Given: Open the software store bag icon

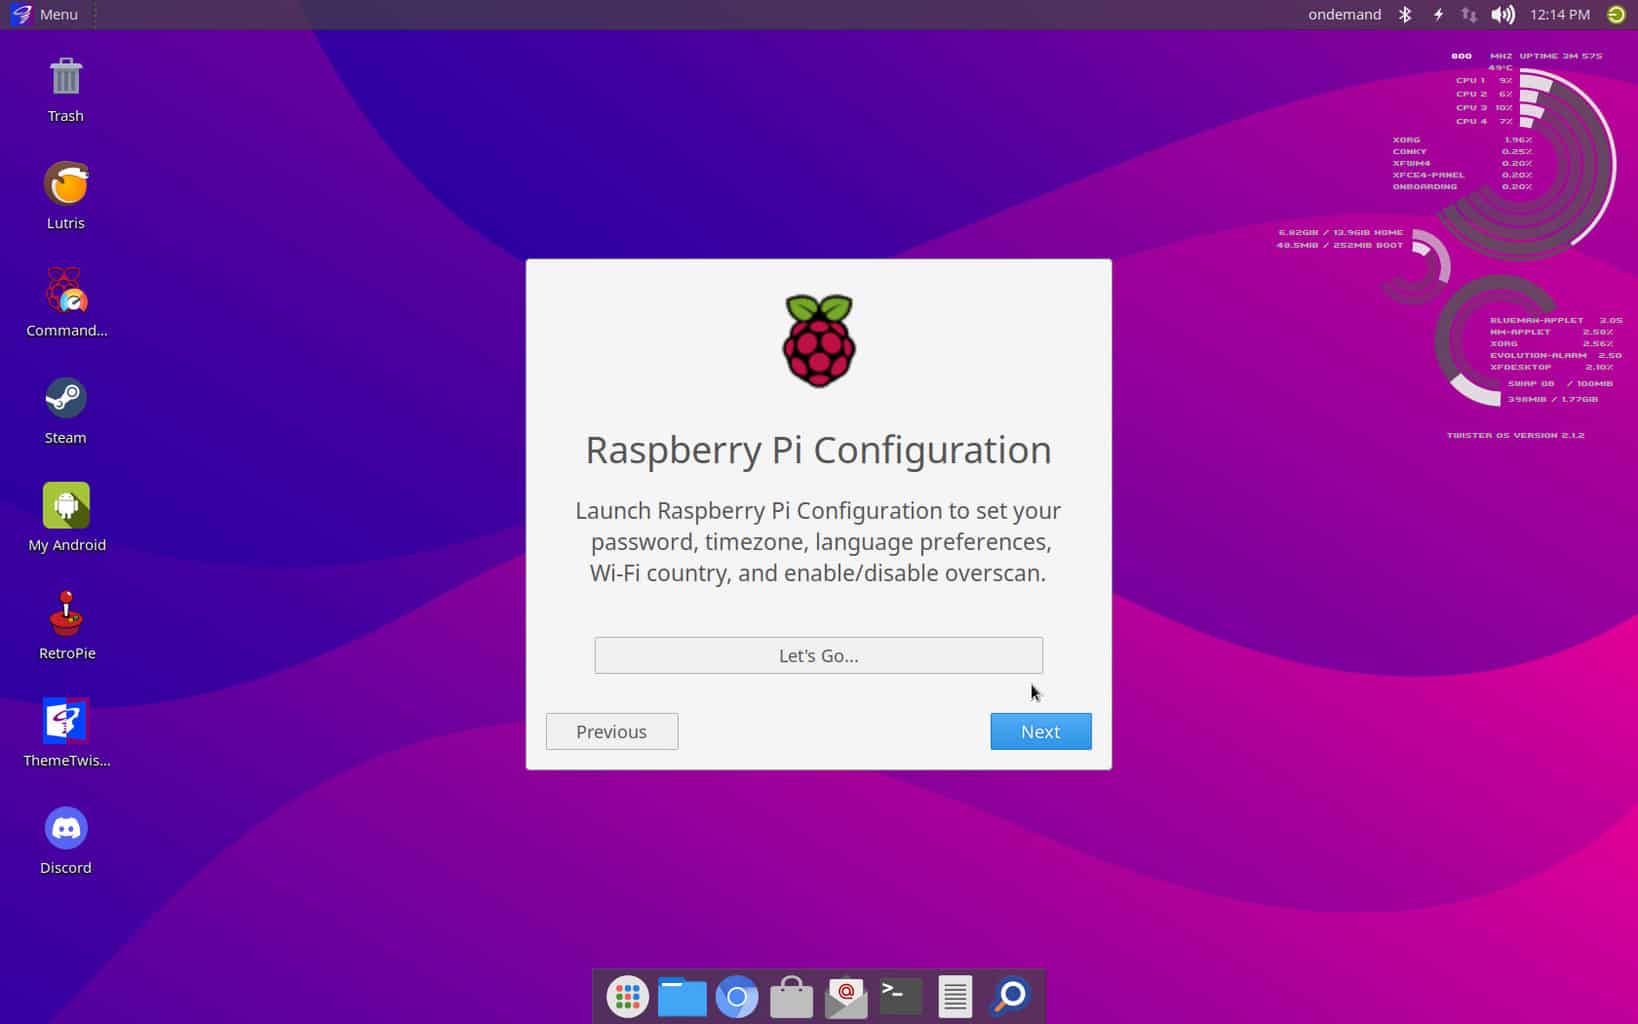Looking at the screenshot, I should pos(791,996).
